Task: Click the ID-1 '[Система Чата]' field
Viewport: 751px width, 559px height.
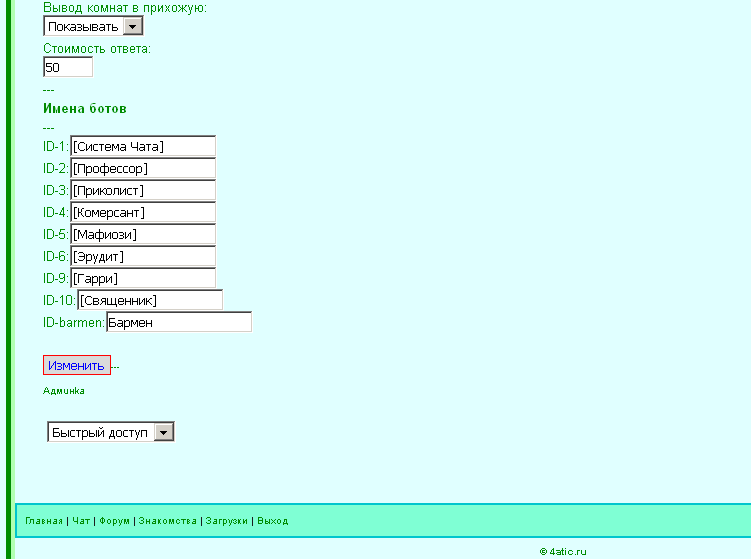Action: pyautogui.click(x=143, y=147)
